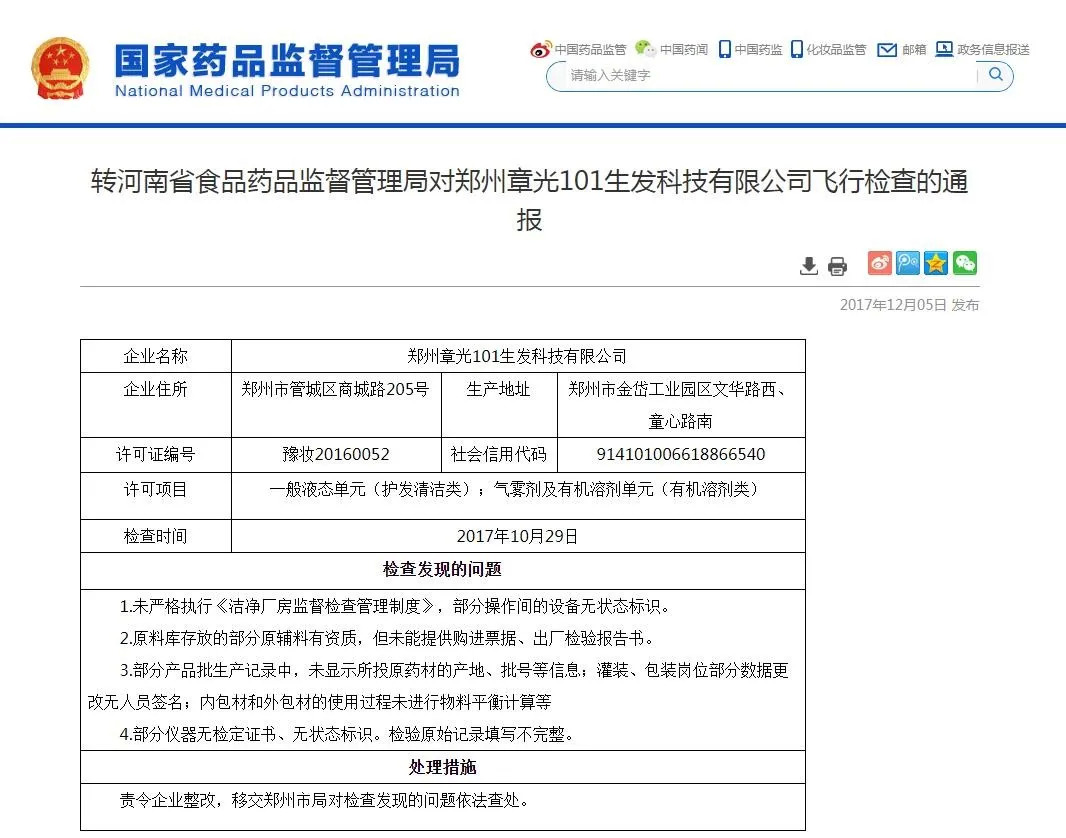Select credit code 914101006618866540
1066x838 pixels.
coord(681,455)
